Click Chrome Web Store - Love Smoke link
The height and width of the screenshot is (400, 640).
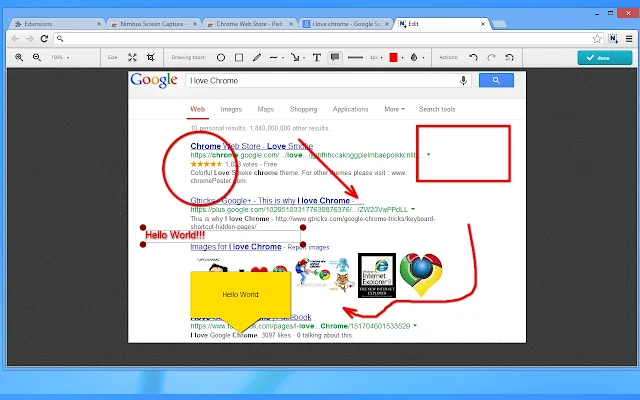(251, 146)
